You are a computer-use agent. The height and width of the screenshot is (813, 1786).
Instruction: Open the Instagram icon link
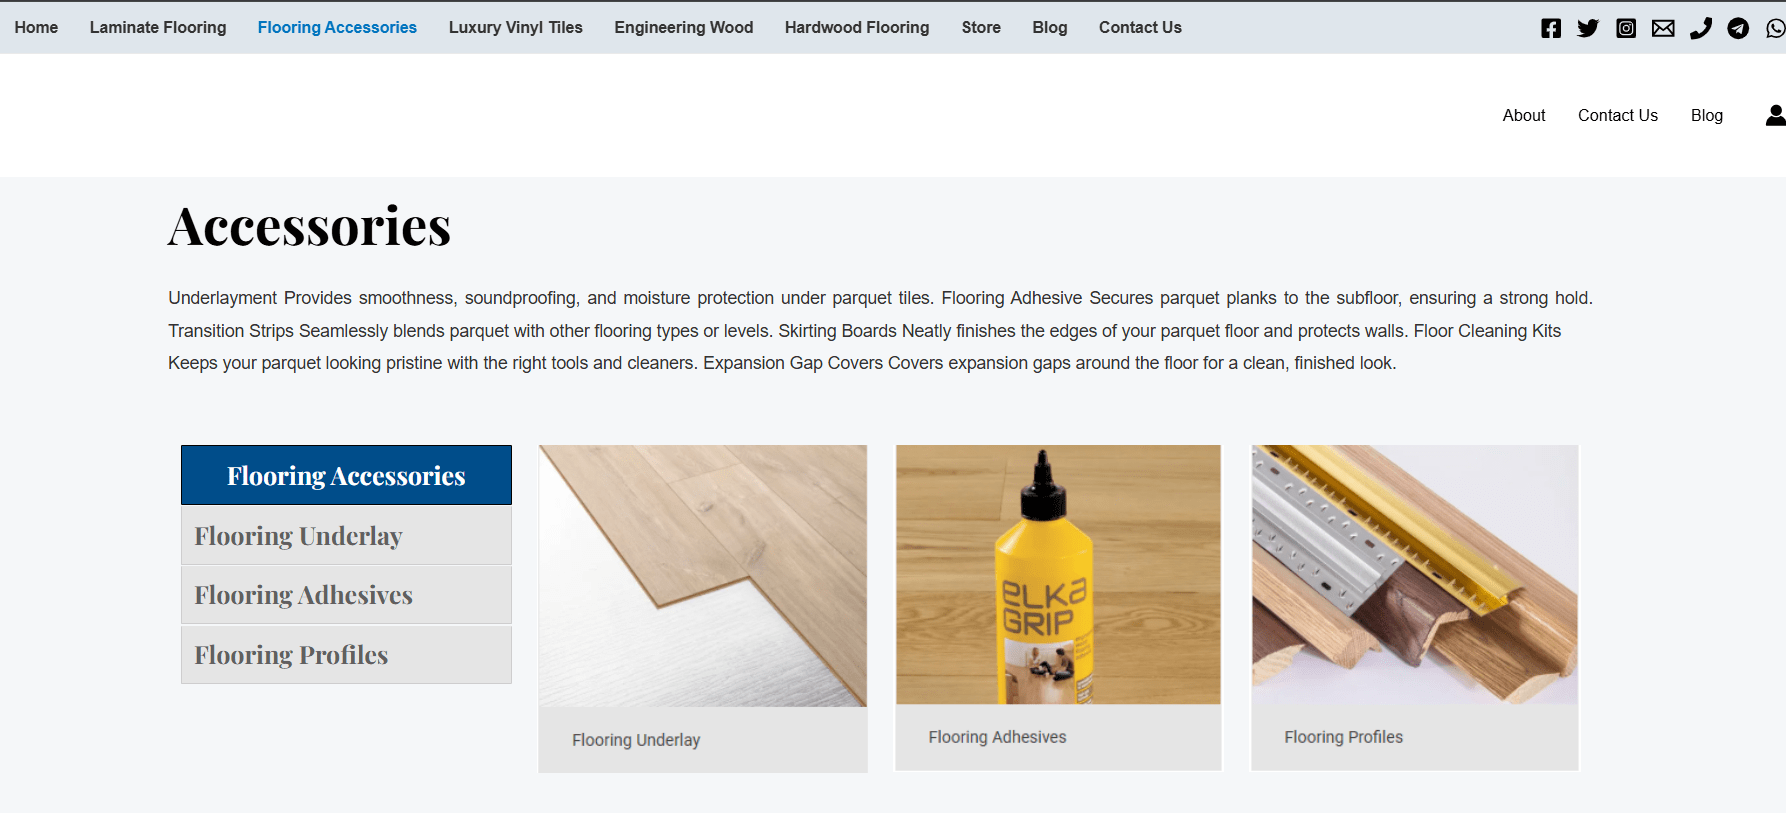[1626, 28]
